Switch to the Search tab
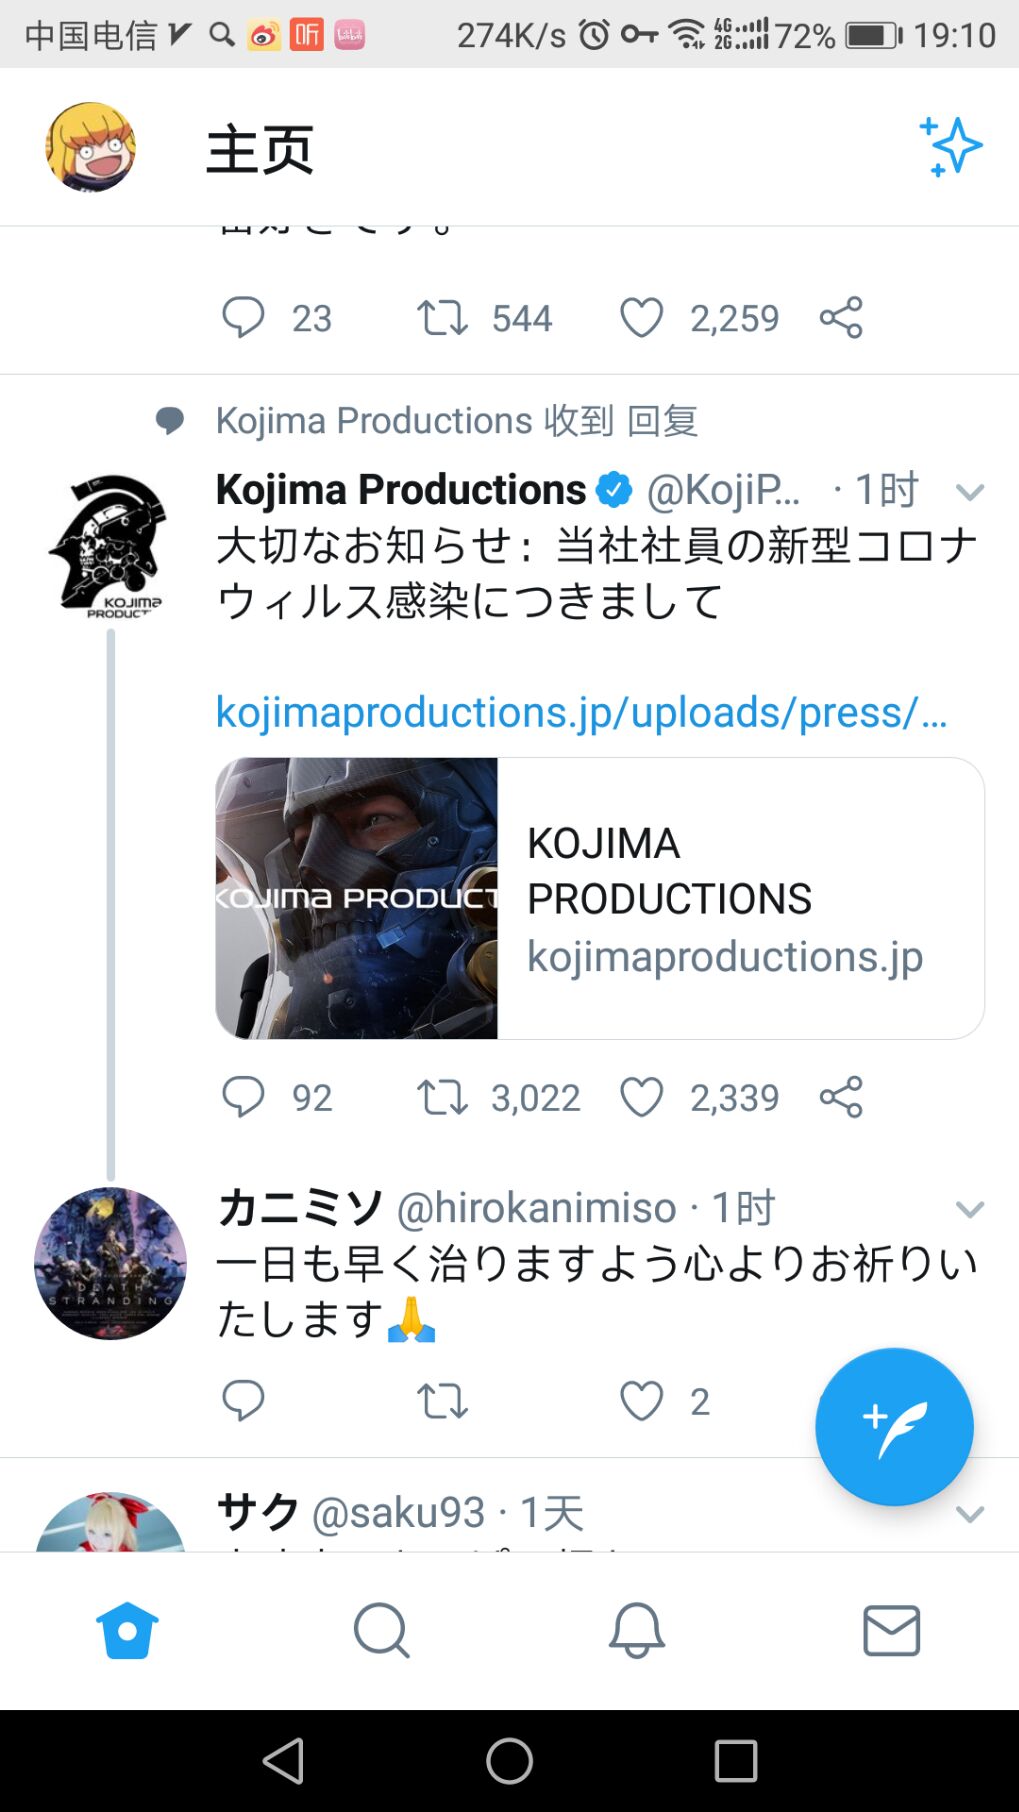The image size is (1019, 1812). [x=381, y=1631]
